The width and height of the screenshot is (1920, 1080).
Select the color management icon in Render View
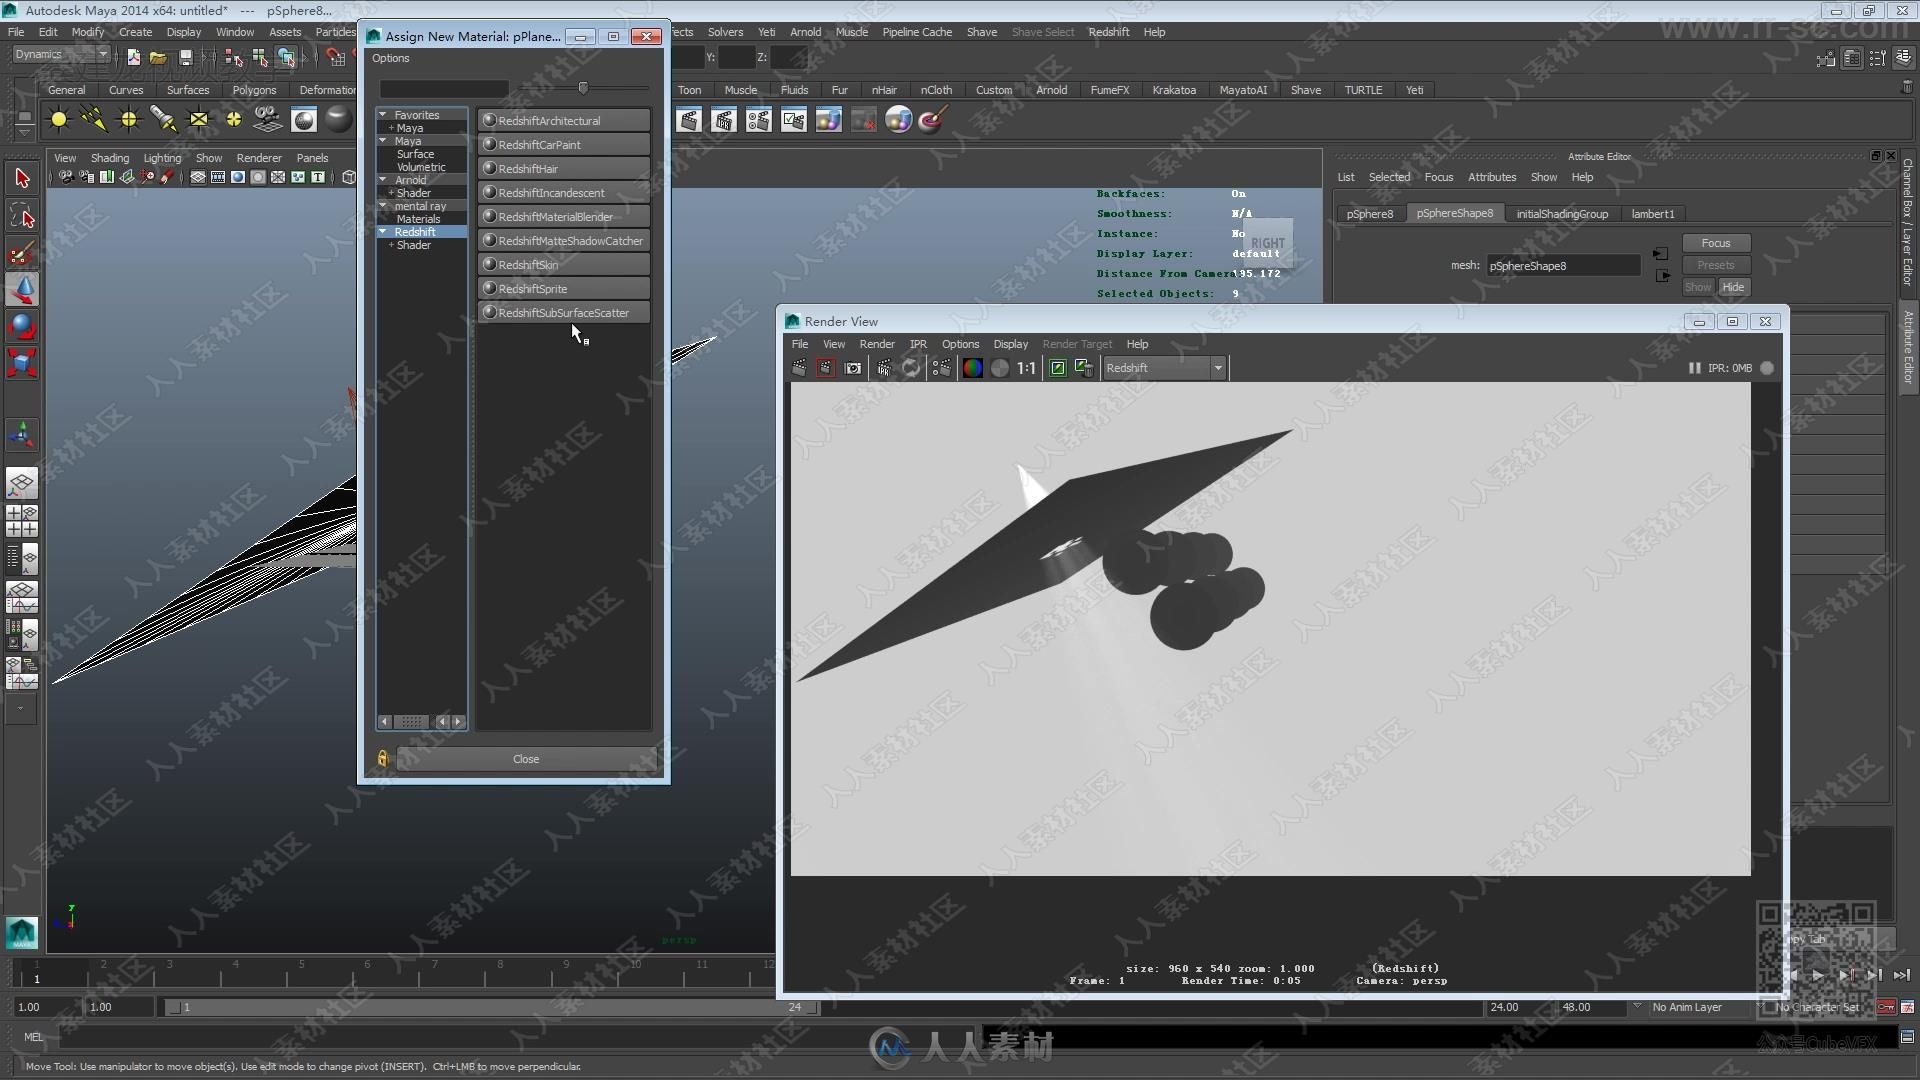pyautogui.click(x=973, y=367)
